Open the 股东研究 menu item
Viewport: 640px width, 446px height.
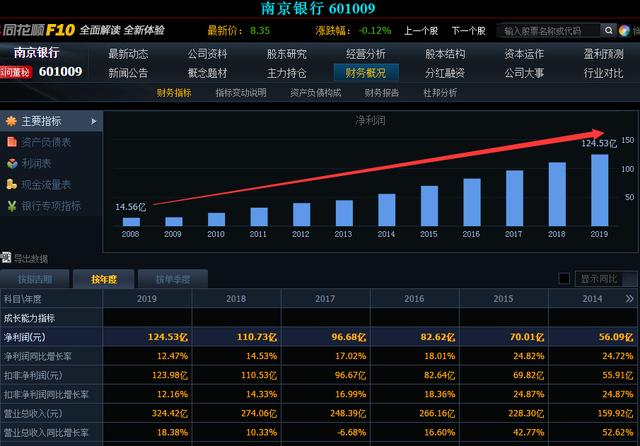pos(287,54)
